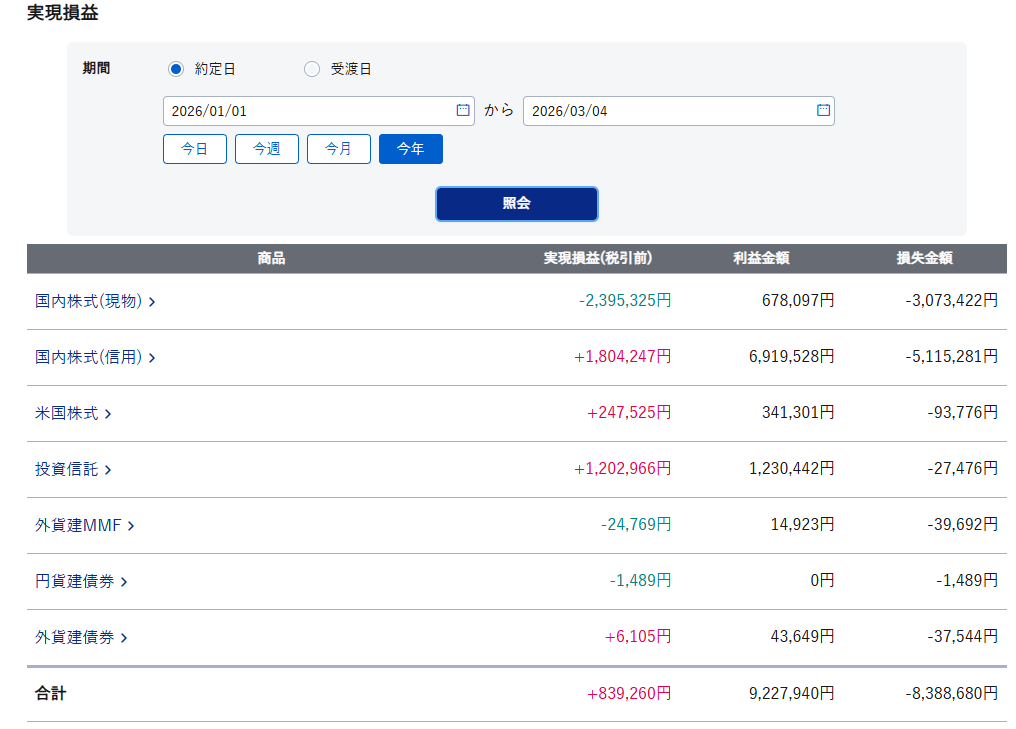This screenshot has width=1016, height=729.
Task: Select the 約定日 radio button
Action: [176, 69]
